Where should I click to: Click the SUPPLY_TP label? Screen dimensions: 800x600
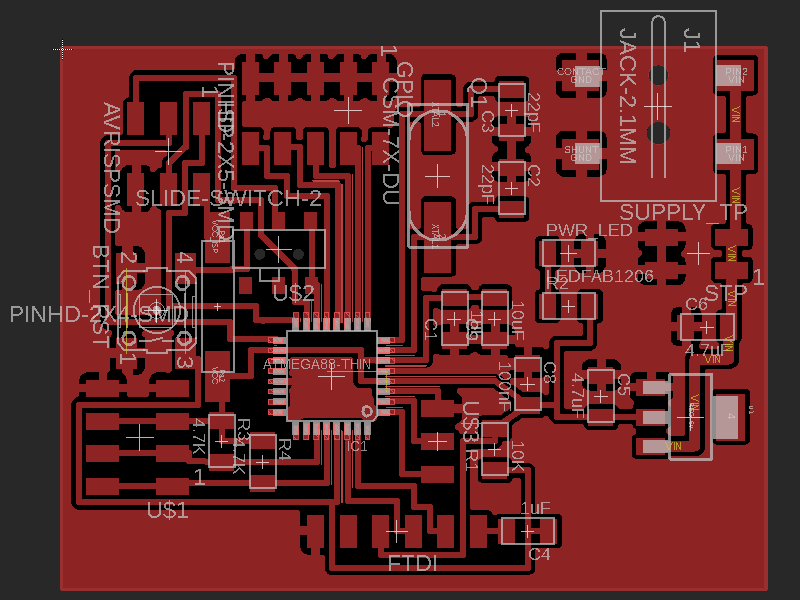[683, 212]
